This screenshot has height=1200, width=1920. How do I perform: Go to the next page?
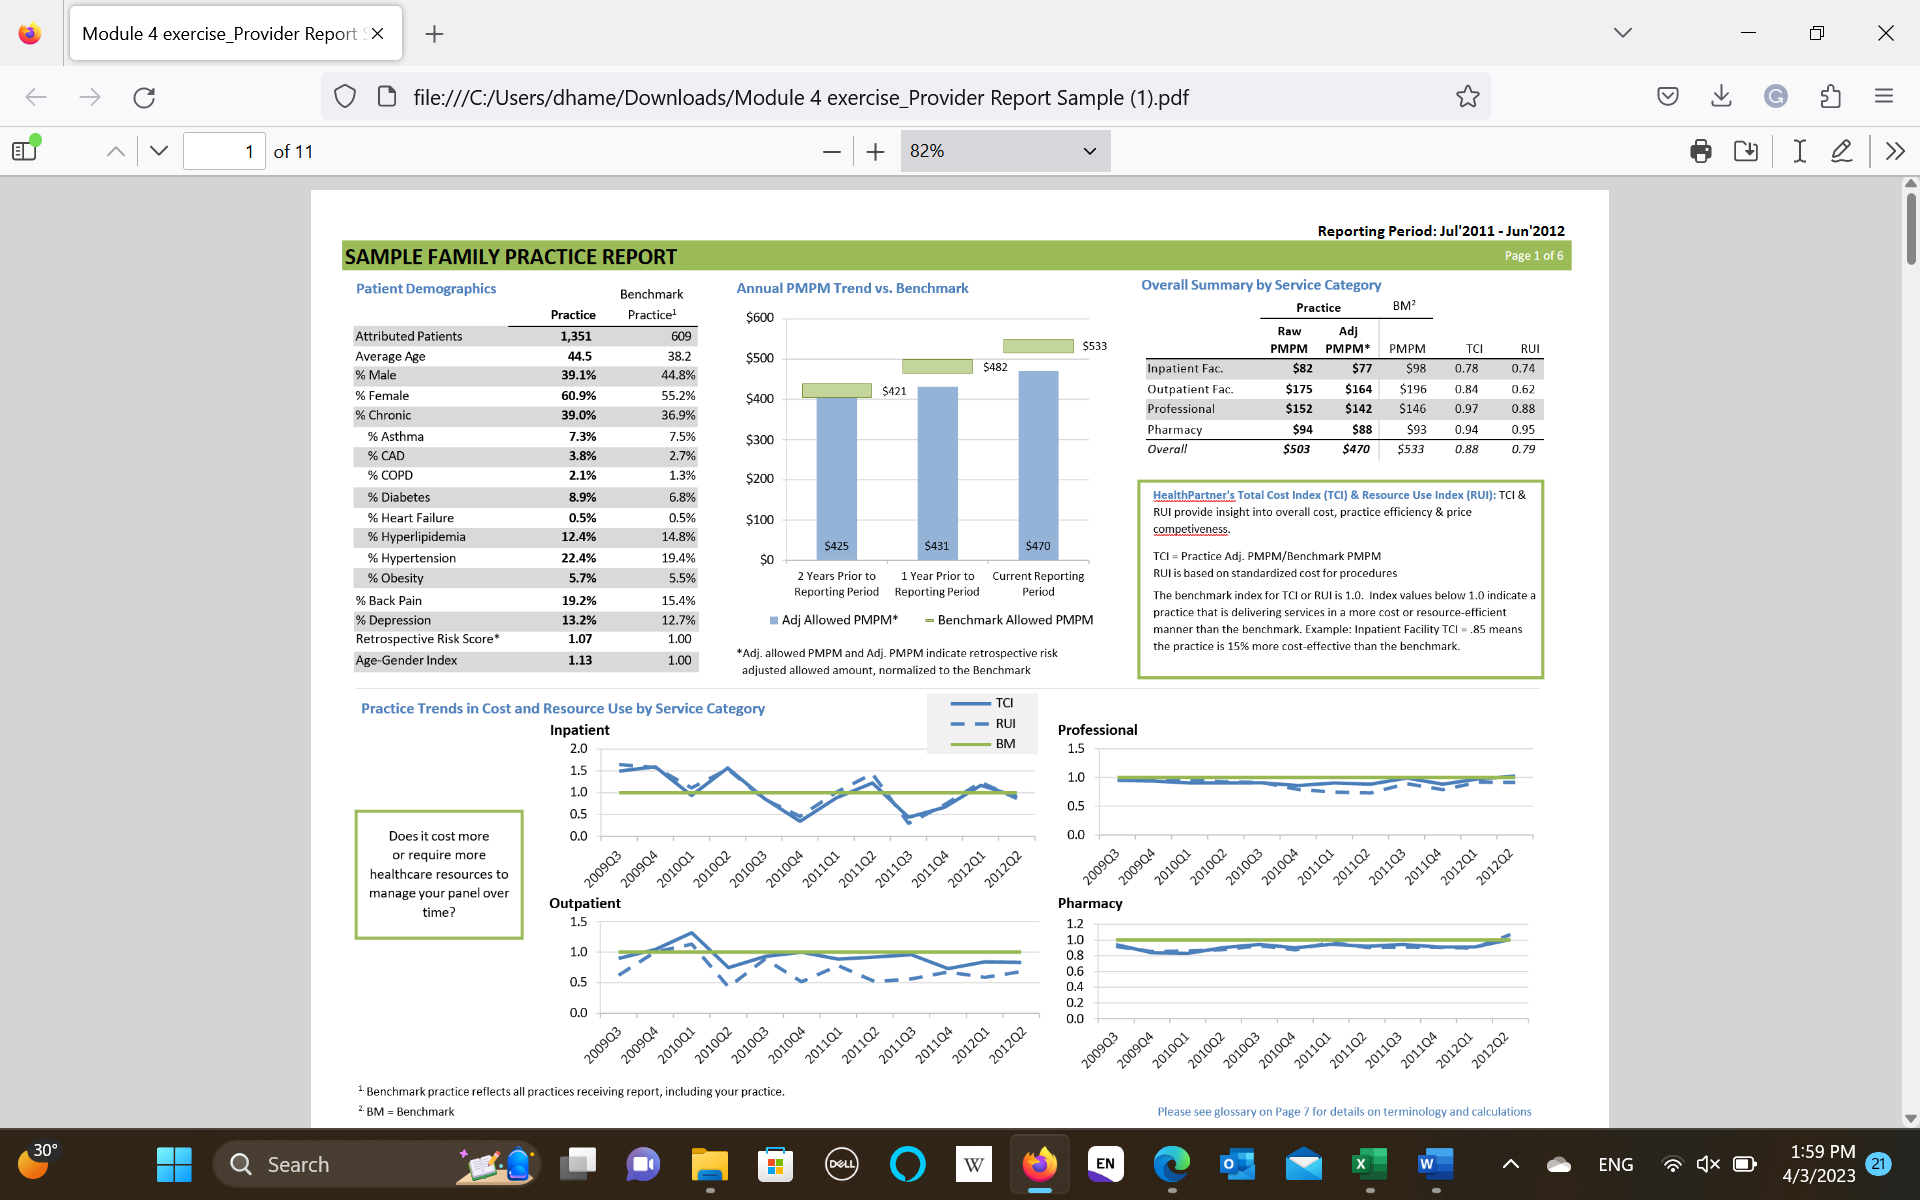click(x=157, y=150)
